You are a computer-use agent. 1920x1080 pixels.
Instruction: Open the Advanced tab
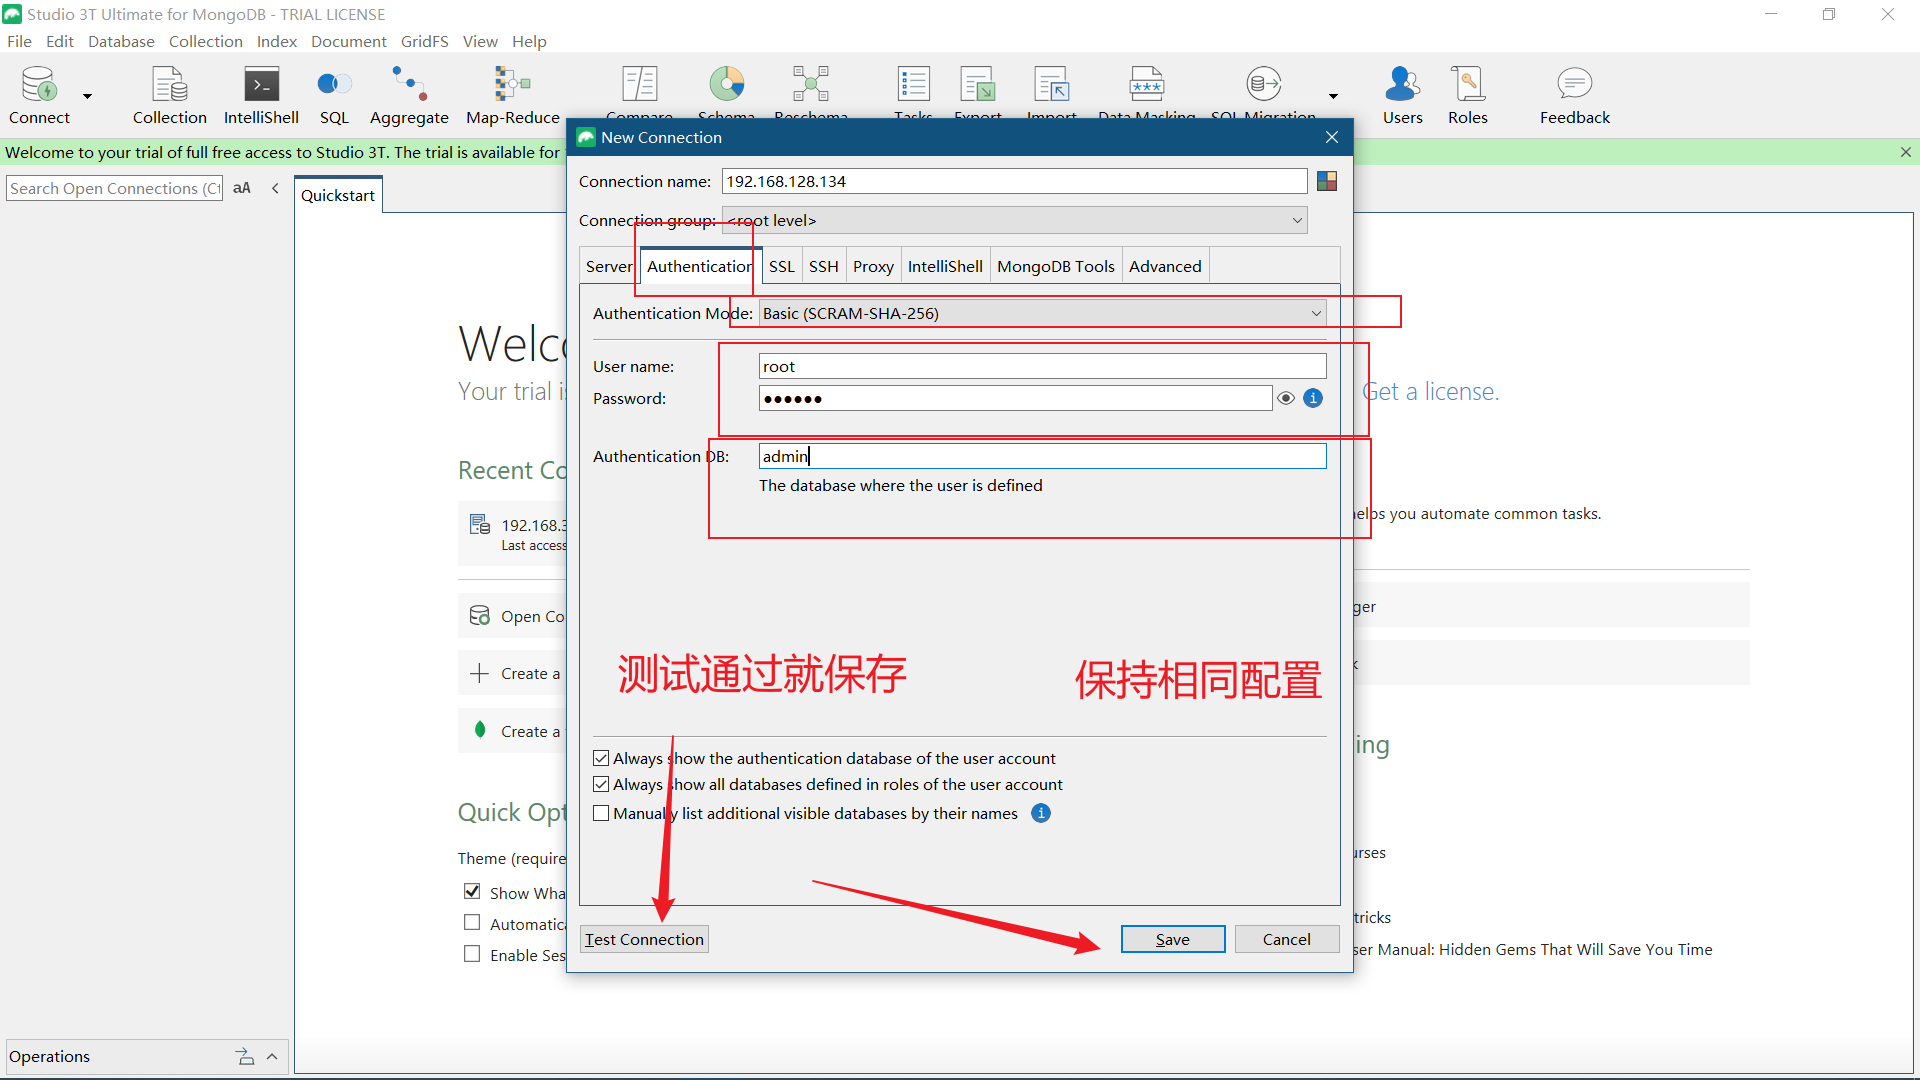click(x=1165, y=266)
